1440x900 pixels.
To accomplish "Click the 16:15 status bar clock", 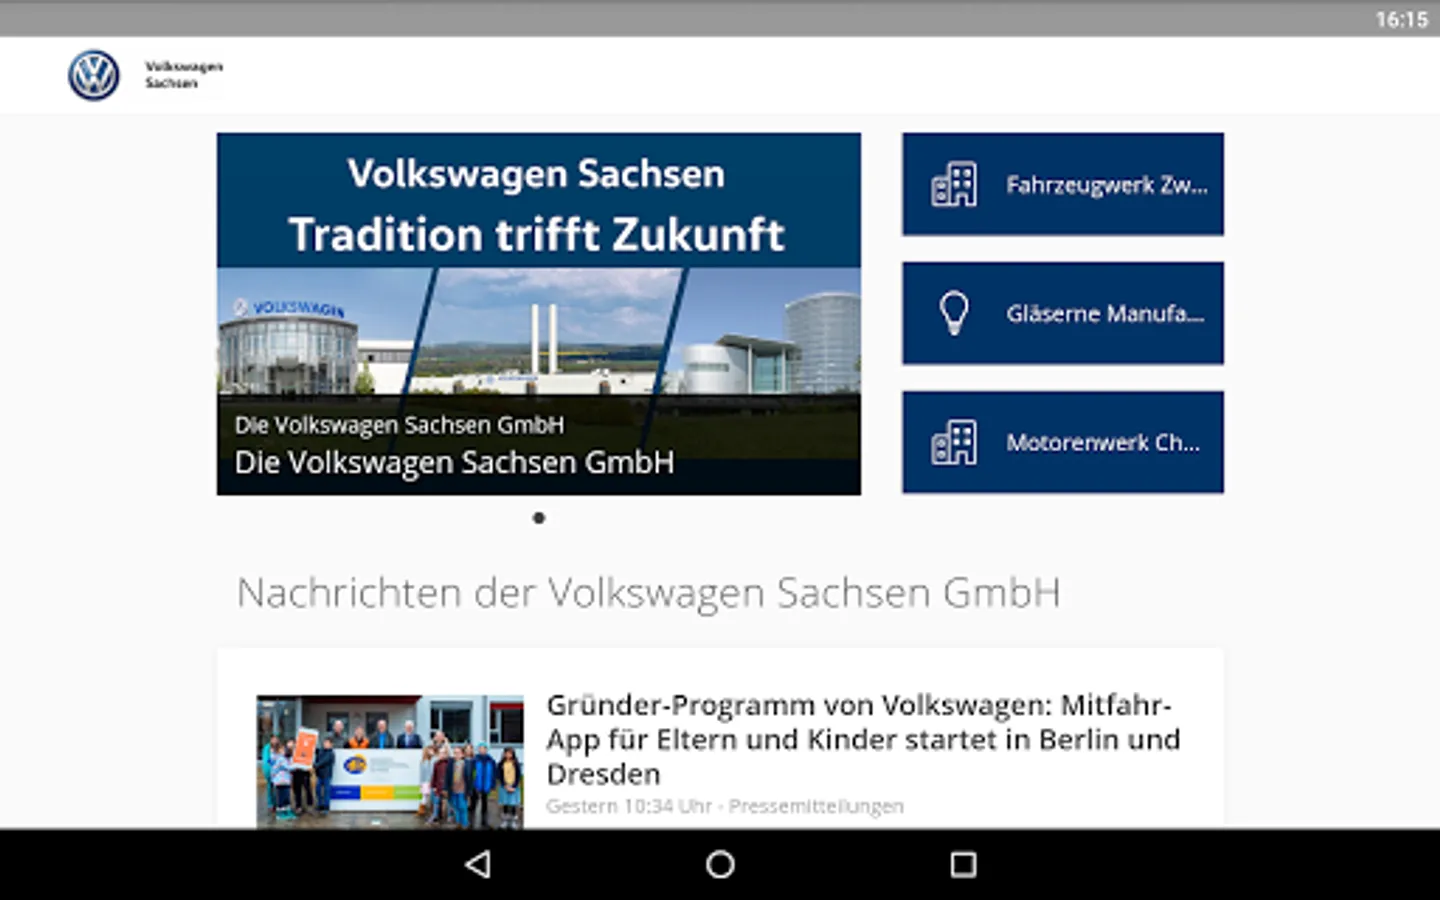I will 1401,19.
